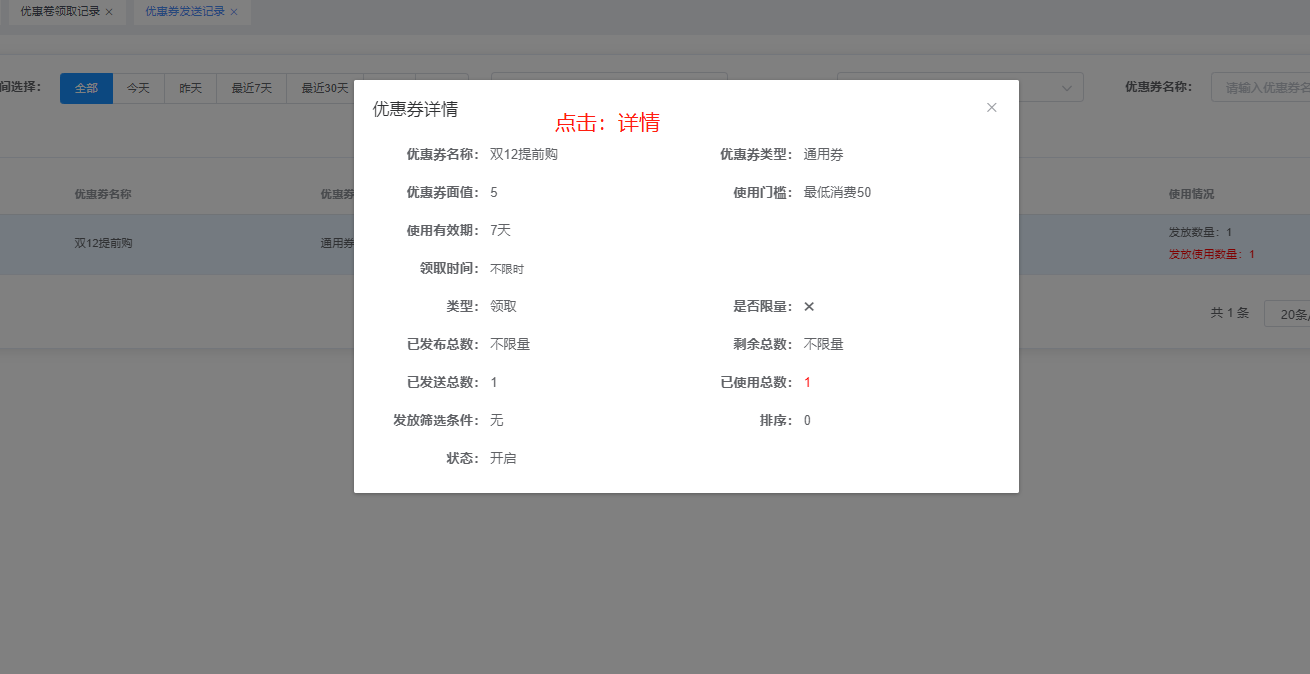This screenshot has height=674, width=1310.
Task: Filter records by 最近7天
Action: coord(251,88)
